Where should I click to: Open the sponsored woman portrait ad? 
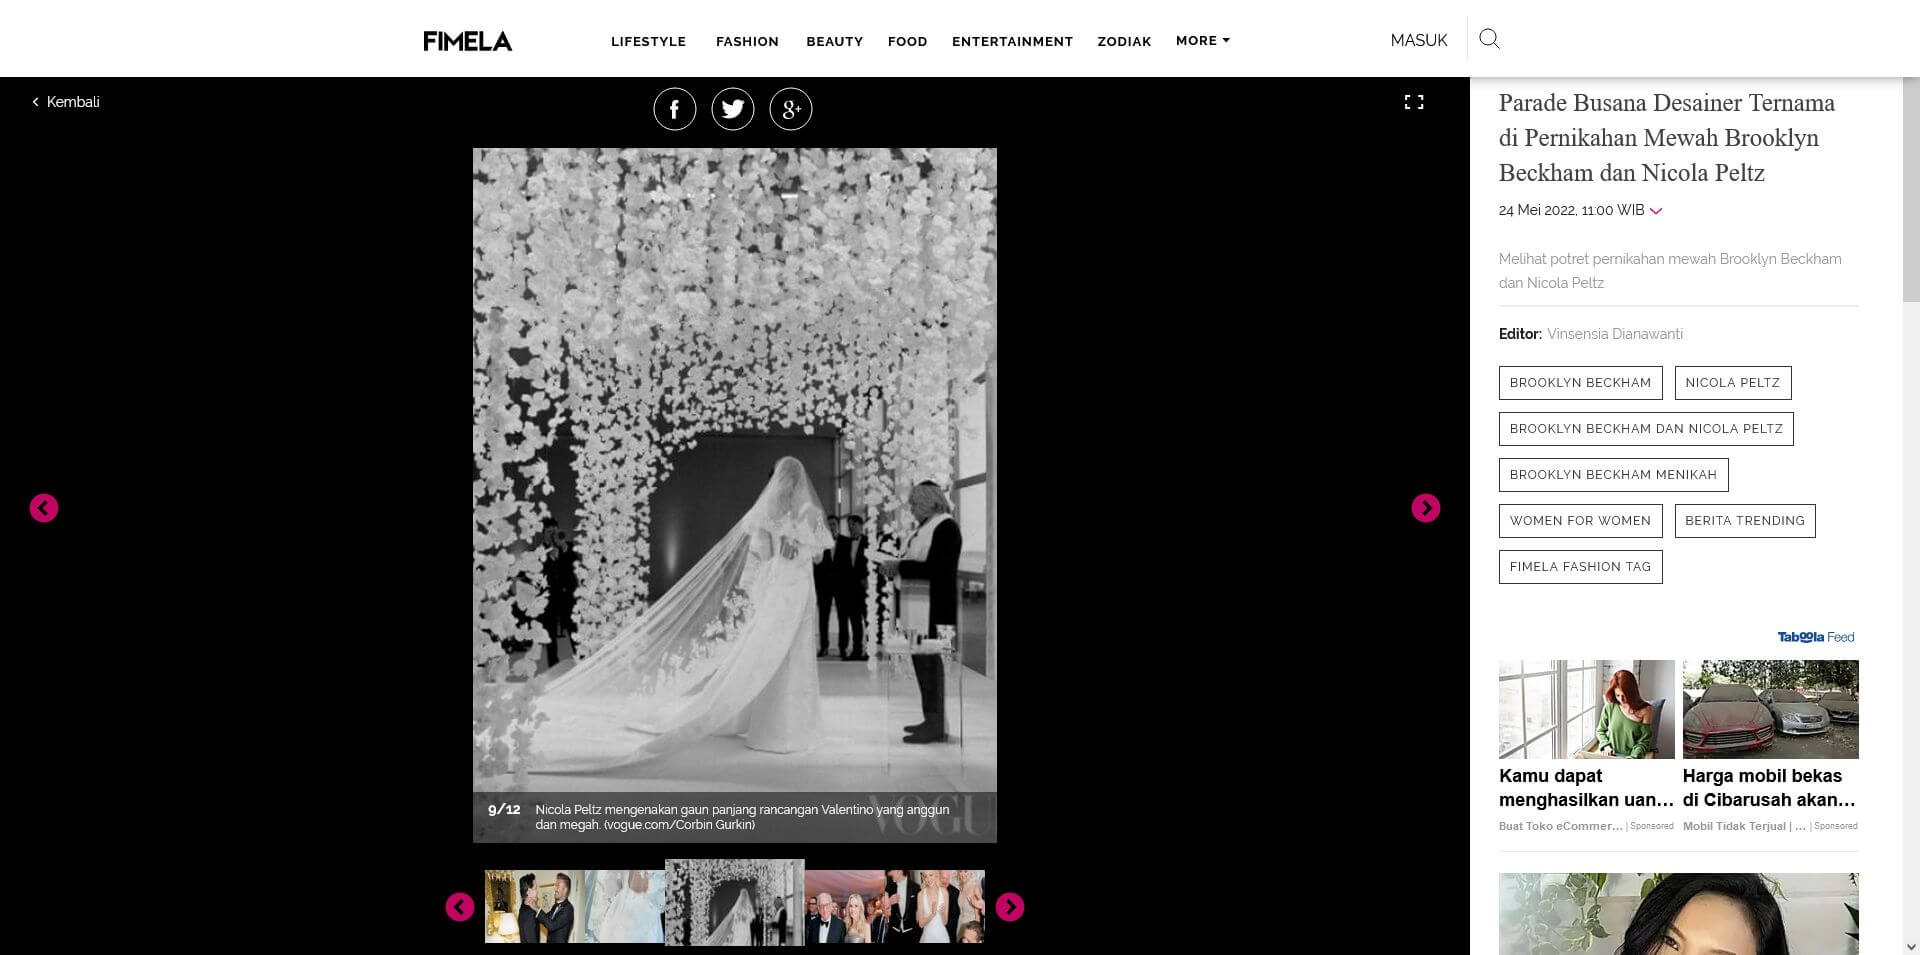click(1678, 914)
